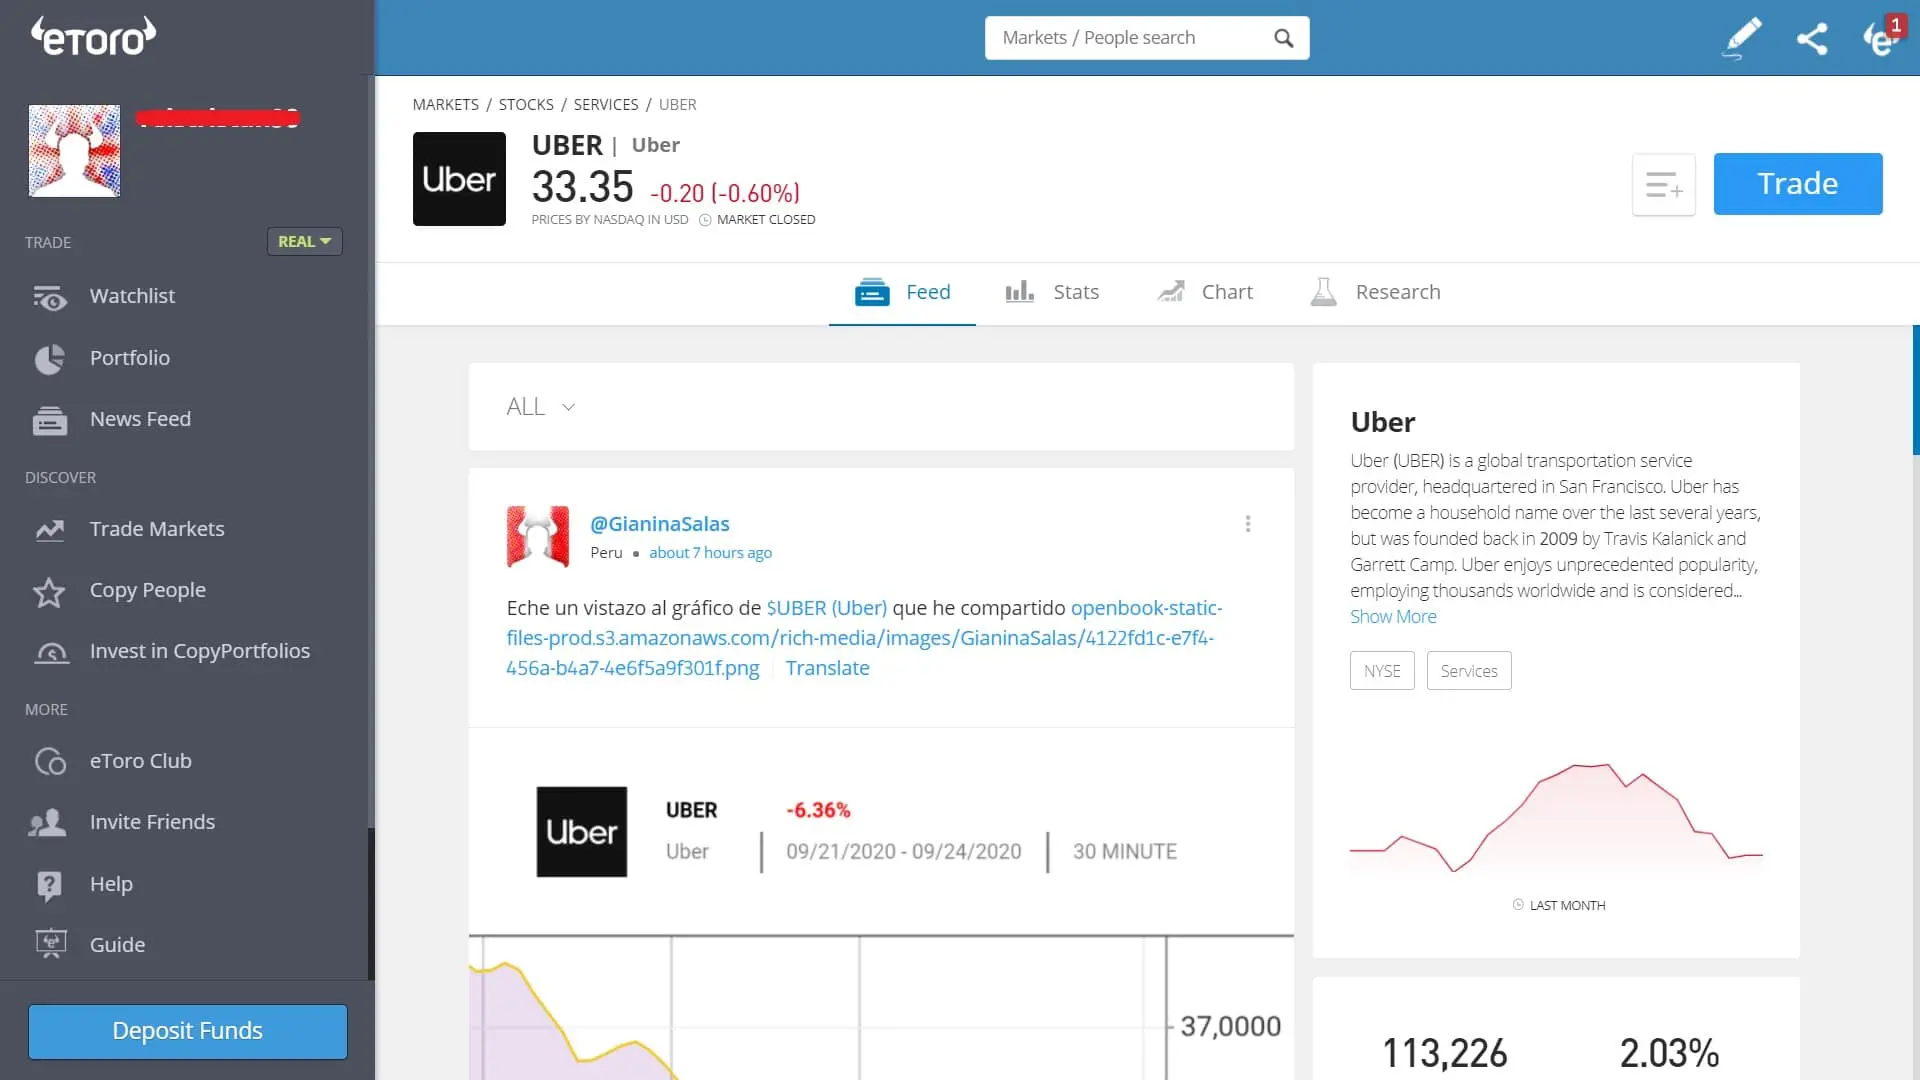Click the Deposit Funds button
The width and height of the screenshot is (1920, 1080).
[x=188, y=1031]
